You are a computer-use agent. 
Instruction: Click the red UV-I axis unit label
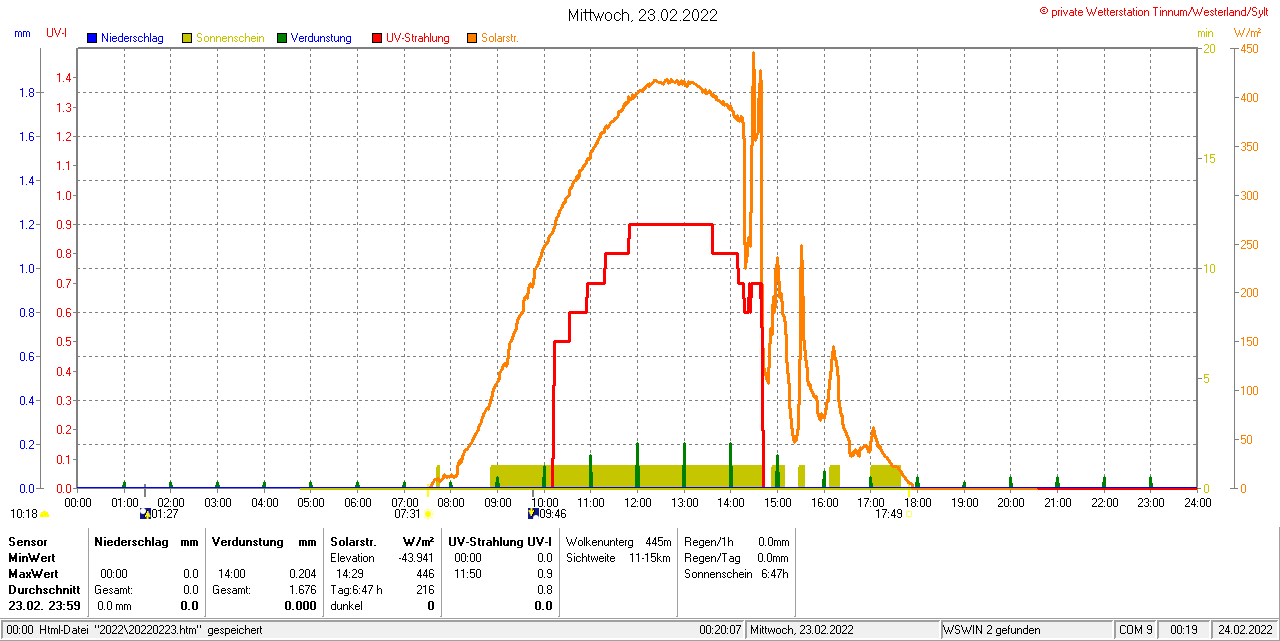[x=56, y=33]
